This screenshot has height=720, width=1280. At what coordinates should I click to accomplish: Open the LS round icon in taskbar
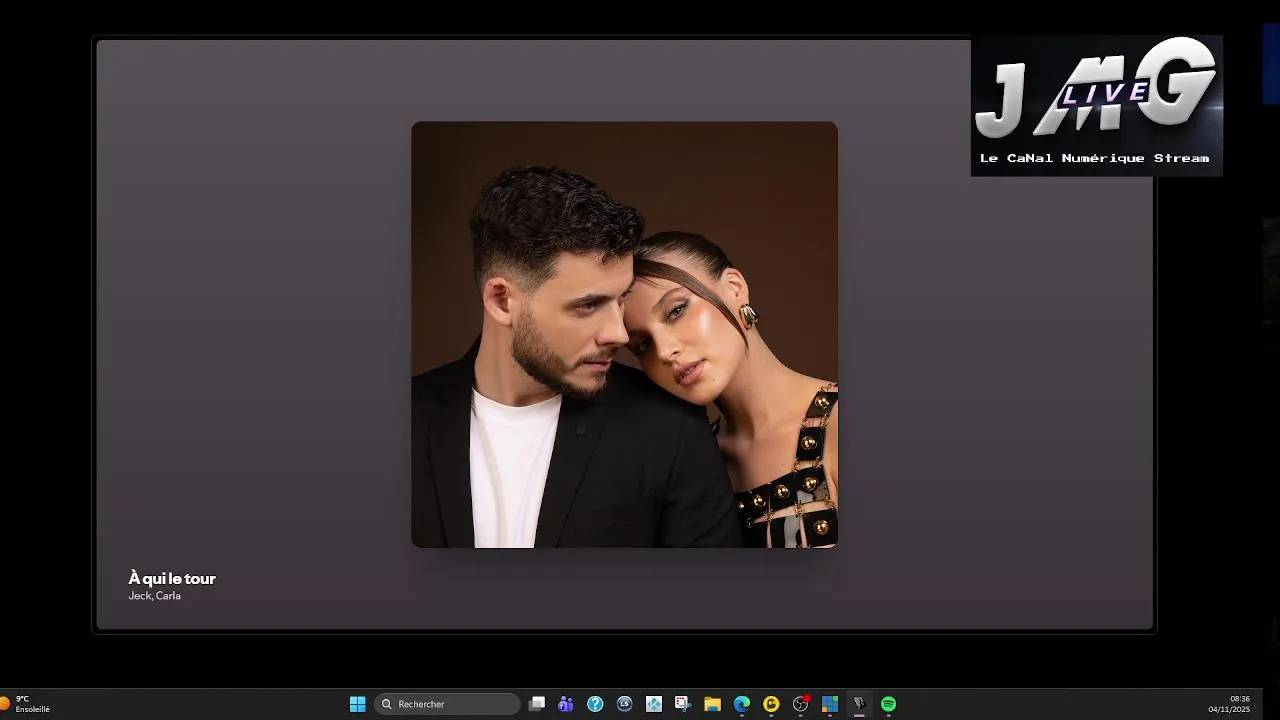coord(625,704)
